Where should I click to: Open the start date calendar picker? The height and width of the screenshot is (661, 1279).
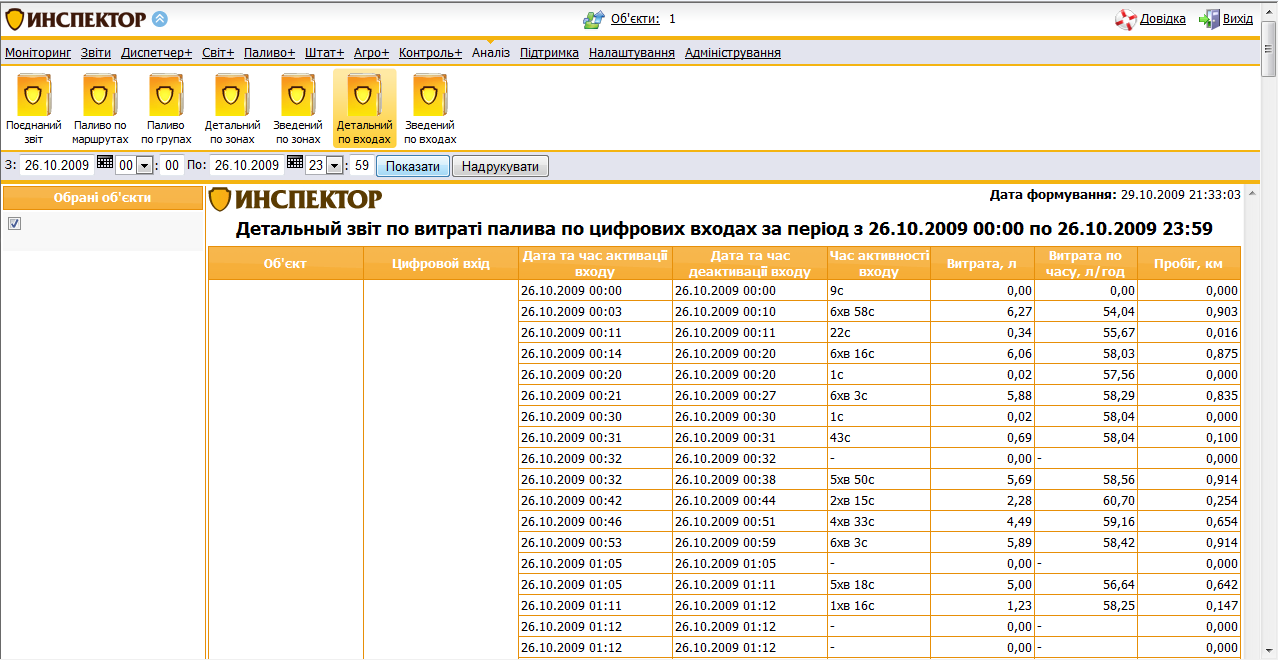pyautogui.click(x=104, y=163)
